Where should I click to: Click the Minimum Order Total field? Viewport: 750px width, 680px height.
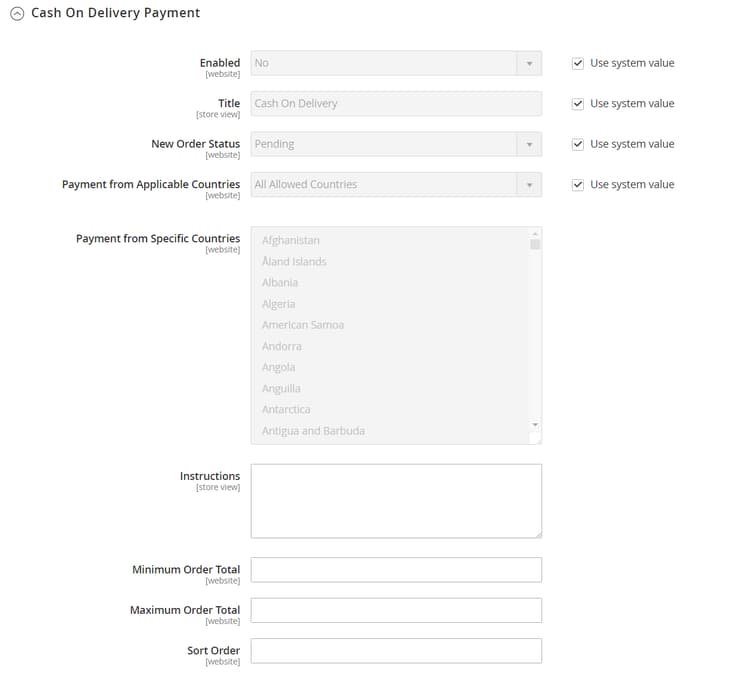coord(396,570)
